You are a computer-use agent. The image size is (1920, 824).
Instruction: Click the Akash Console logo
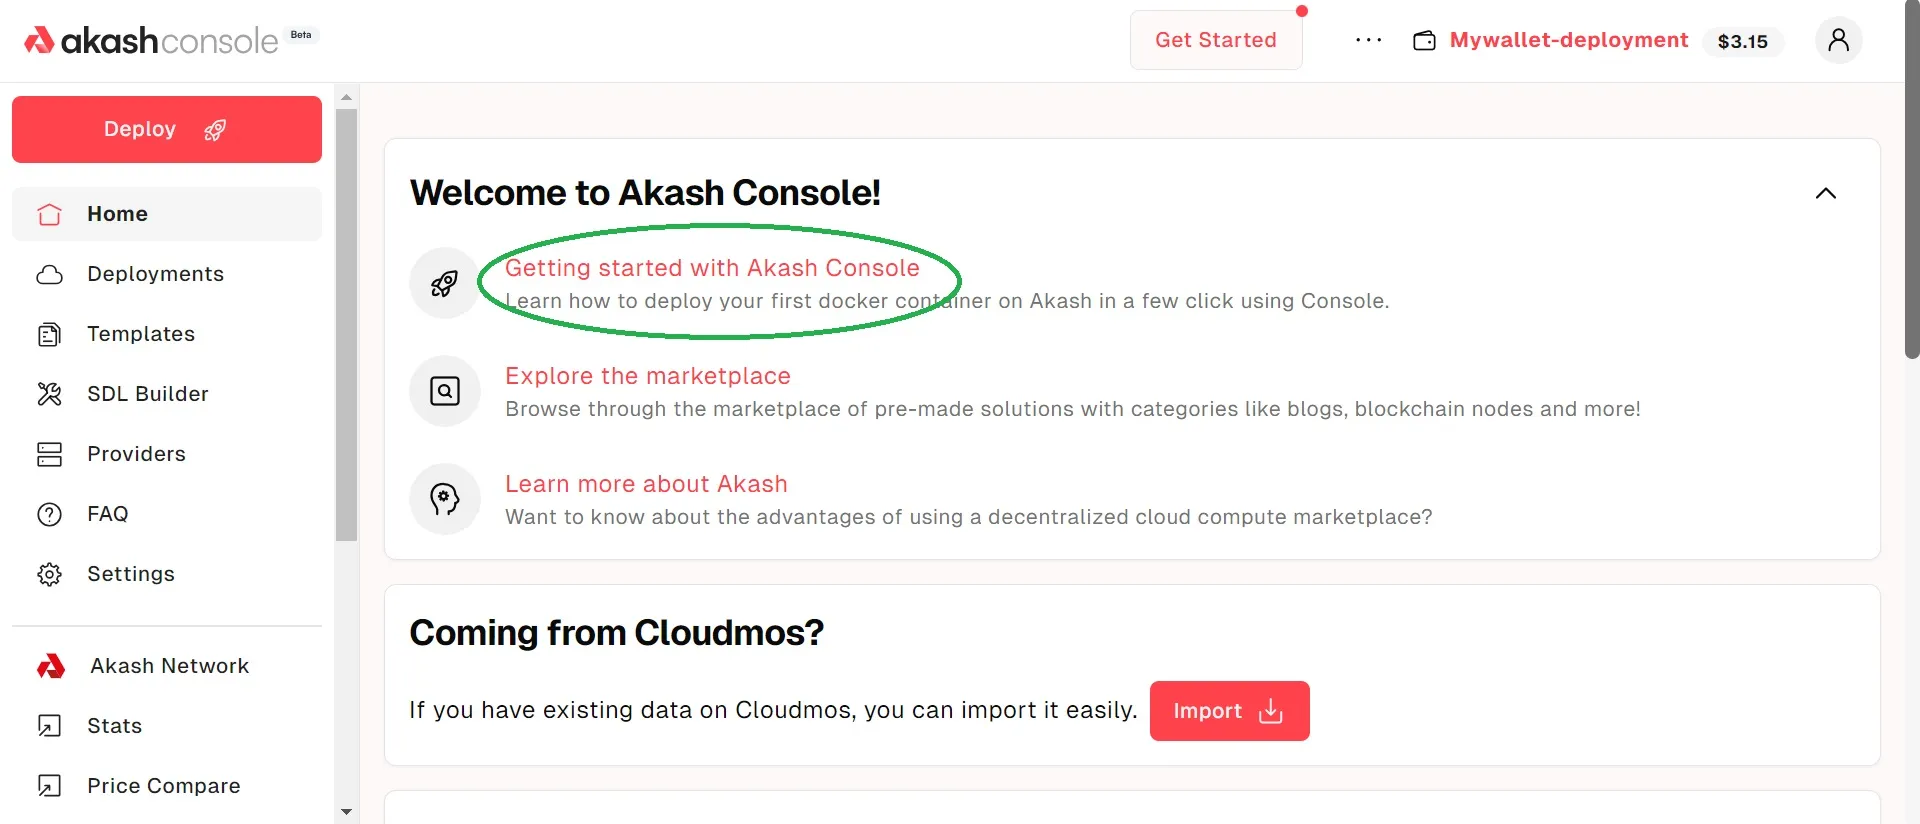152,40
